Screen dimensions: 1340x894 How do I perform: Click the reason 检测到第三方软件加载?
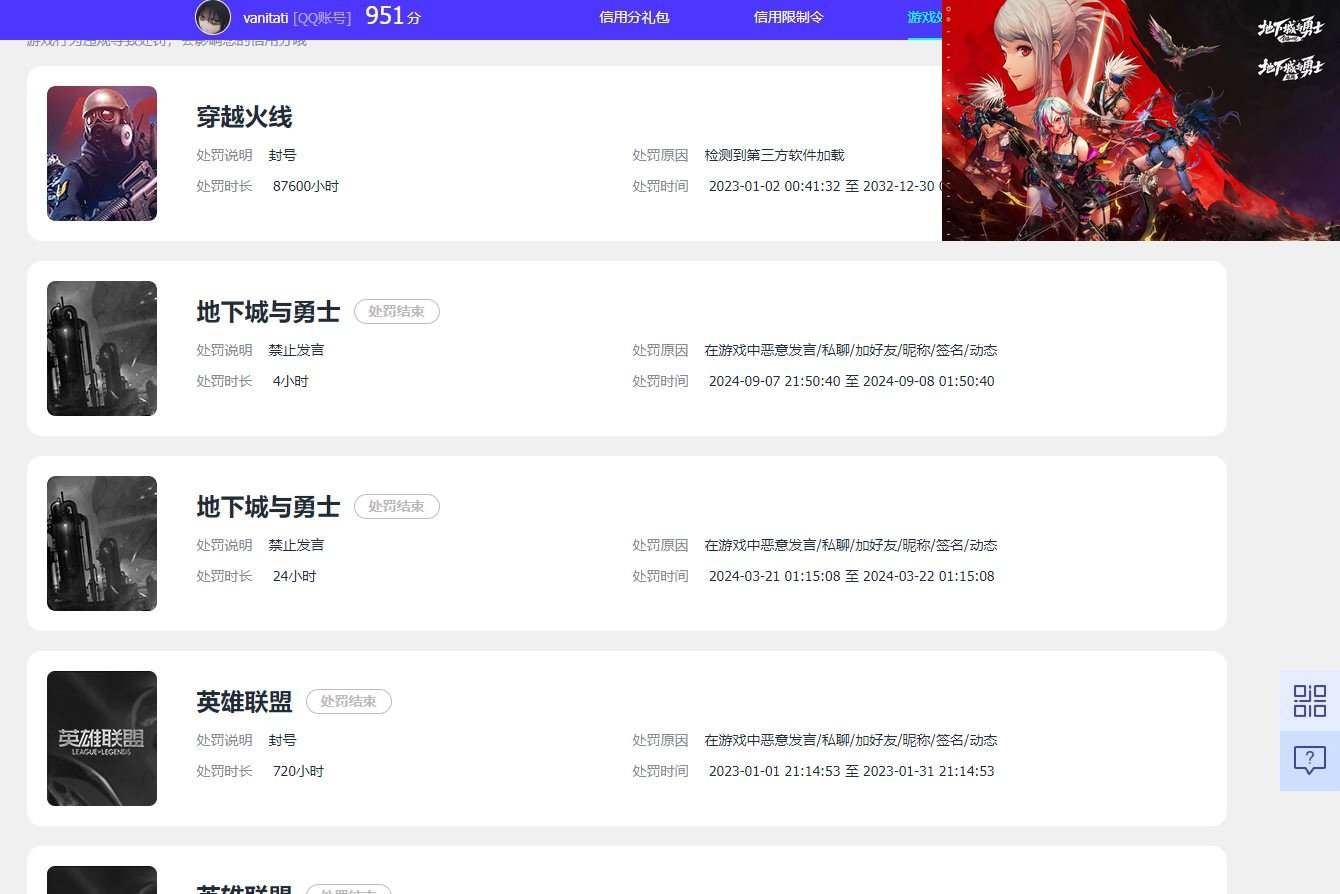tap(775, 155)
